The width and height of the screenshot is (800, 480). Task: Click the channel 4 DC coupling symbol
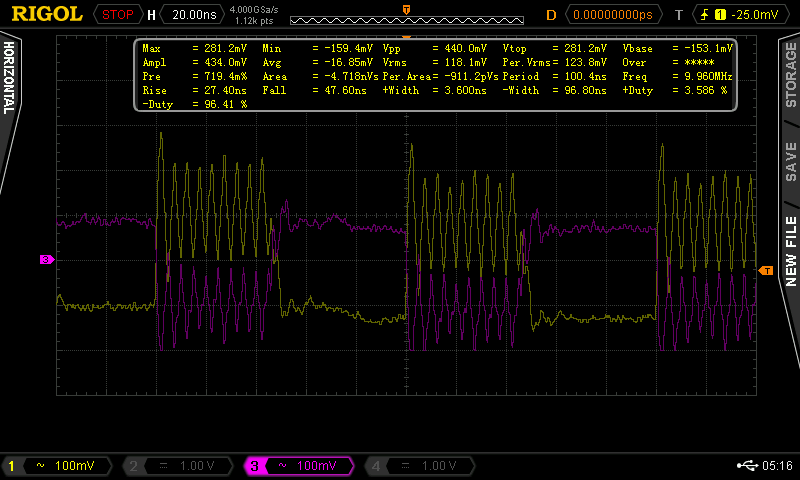pyautogui.click(x=405, y=465)
